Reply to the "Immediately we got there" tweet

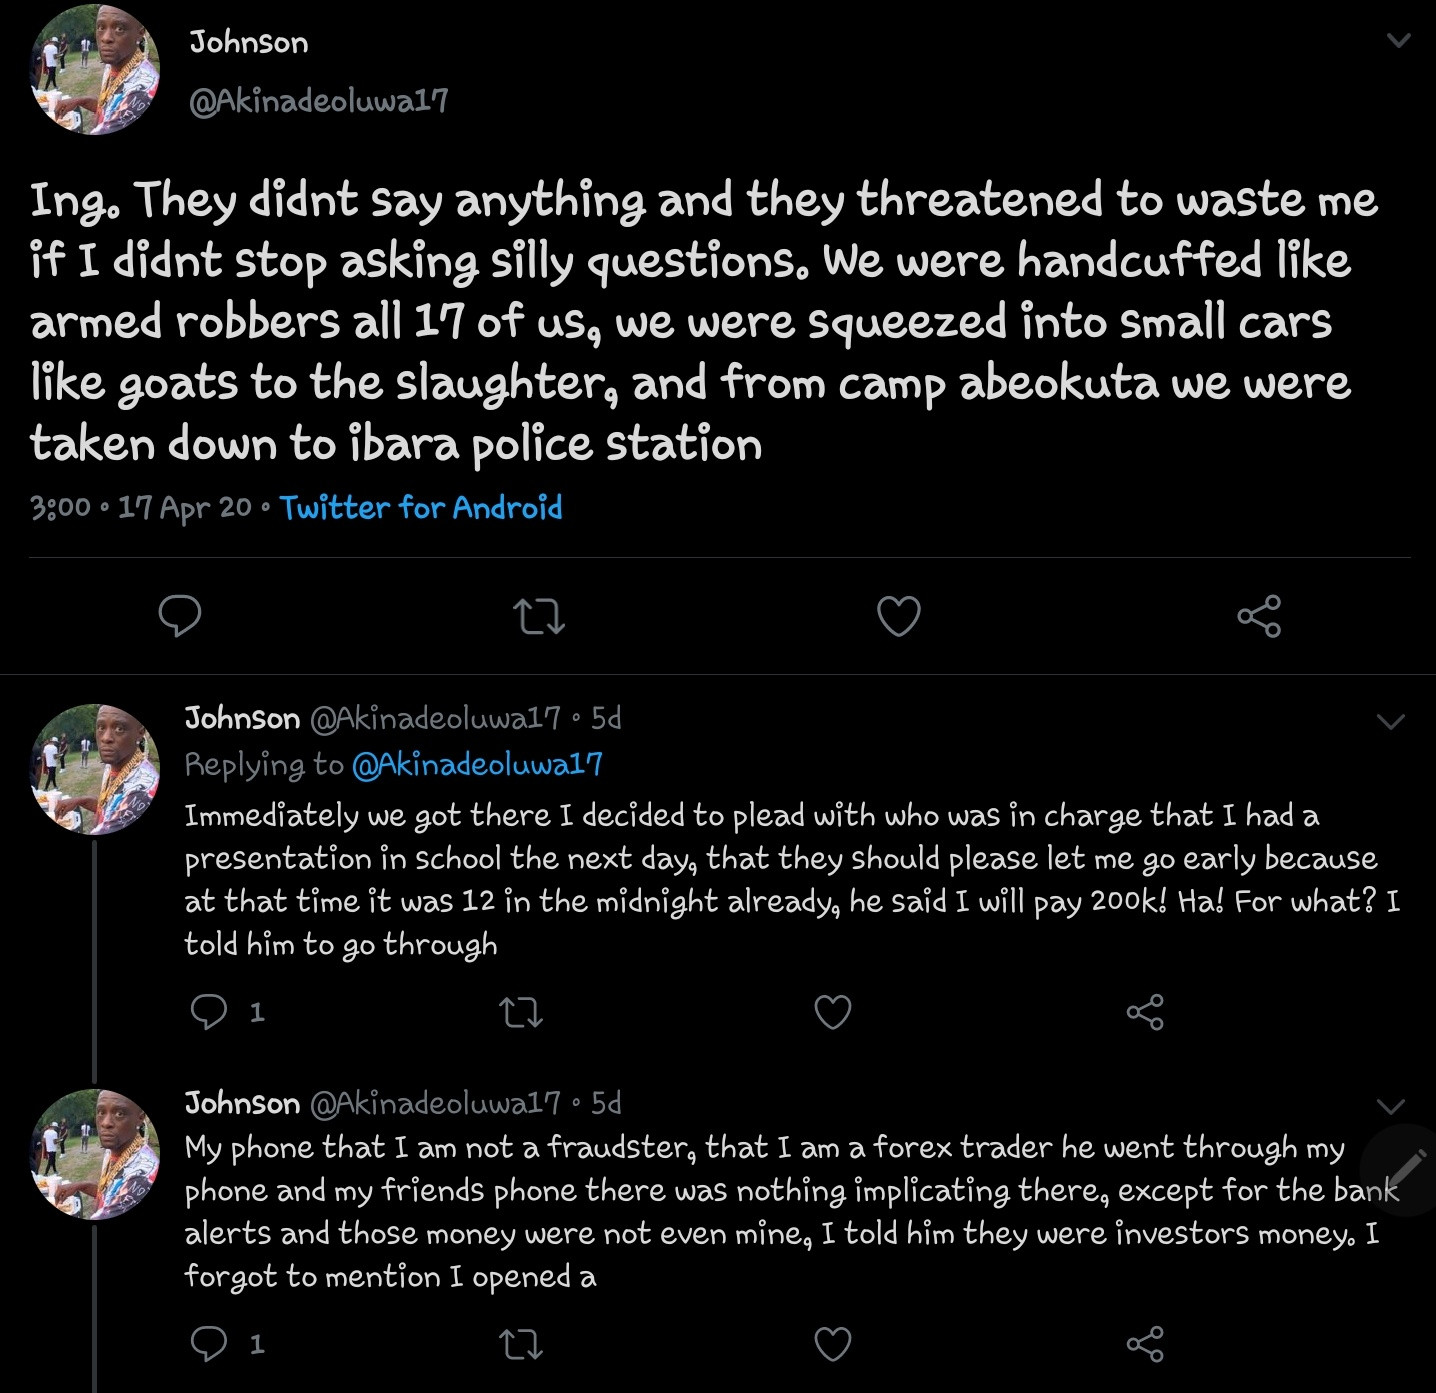pos(209,1012)
